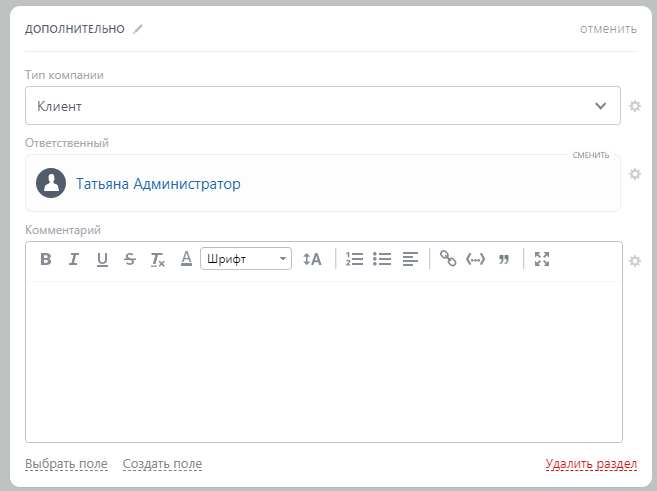Click СМЕНИТЬ to change responsible person

(x=591, y=155)
